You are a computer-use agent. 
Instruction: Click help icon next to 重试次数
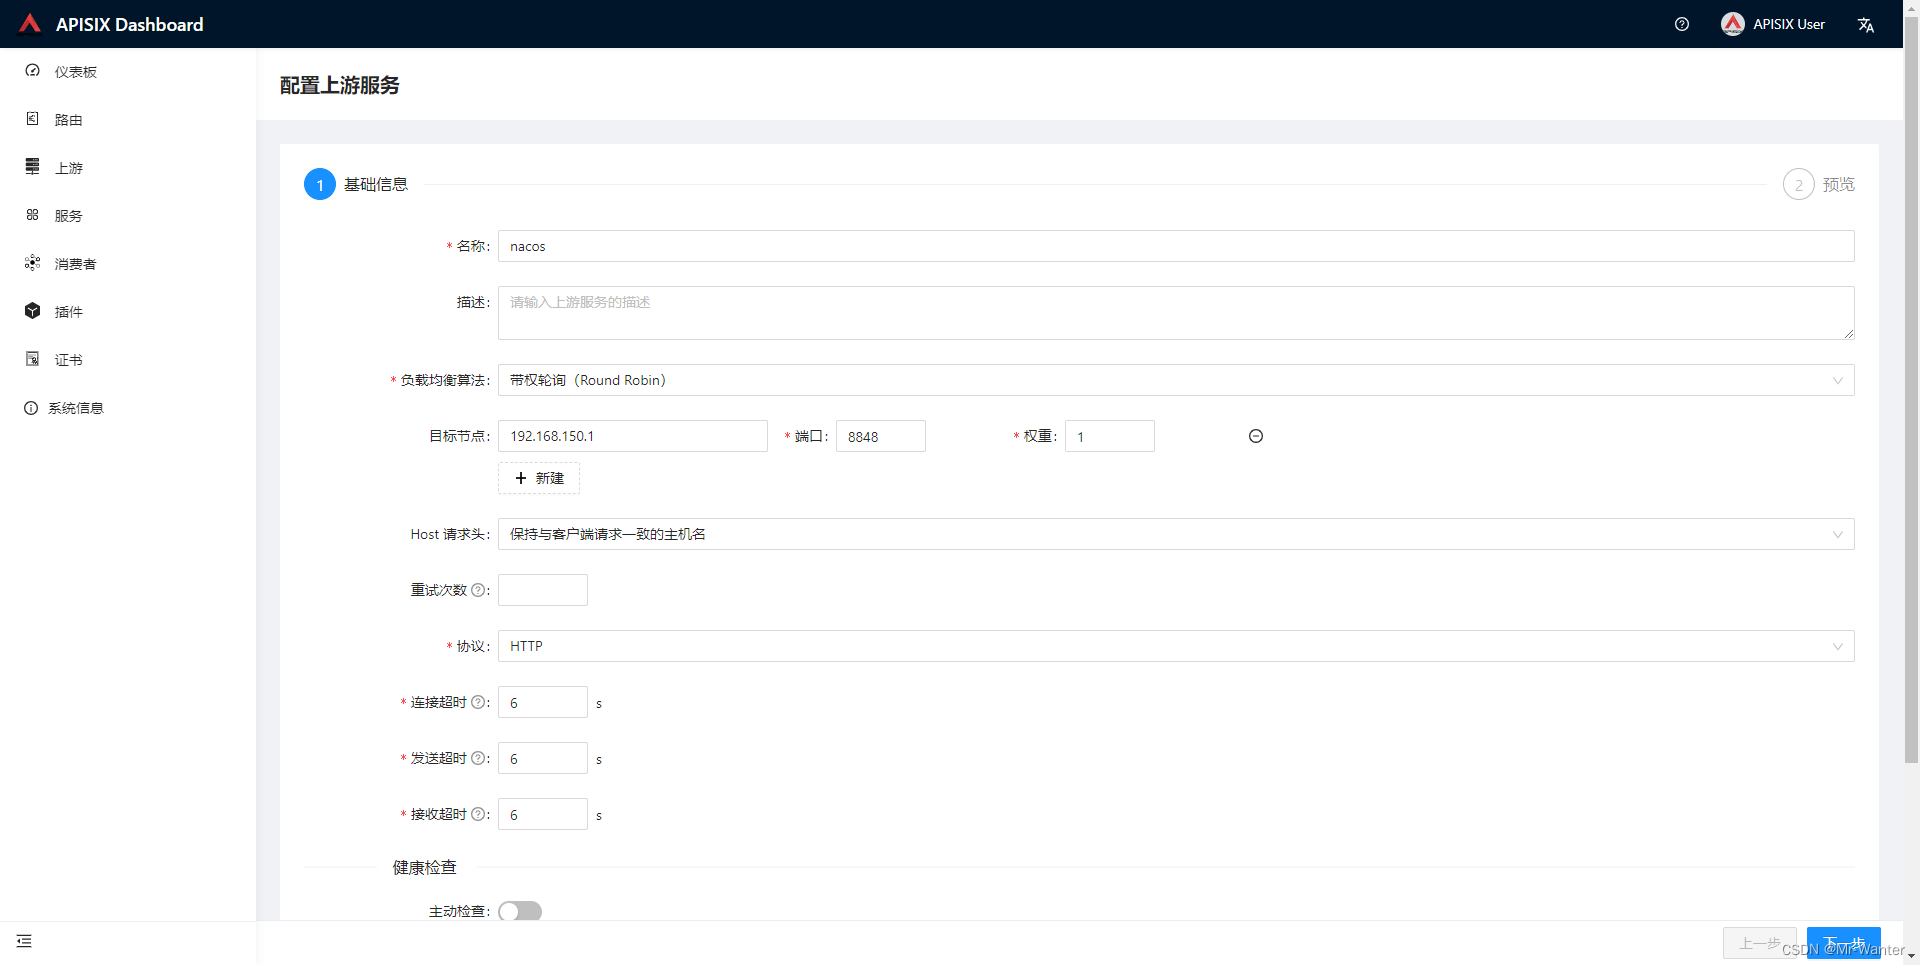[x=478, y=590]
